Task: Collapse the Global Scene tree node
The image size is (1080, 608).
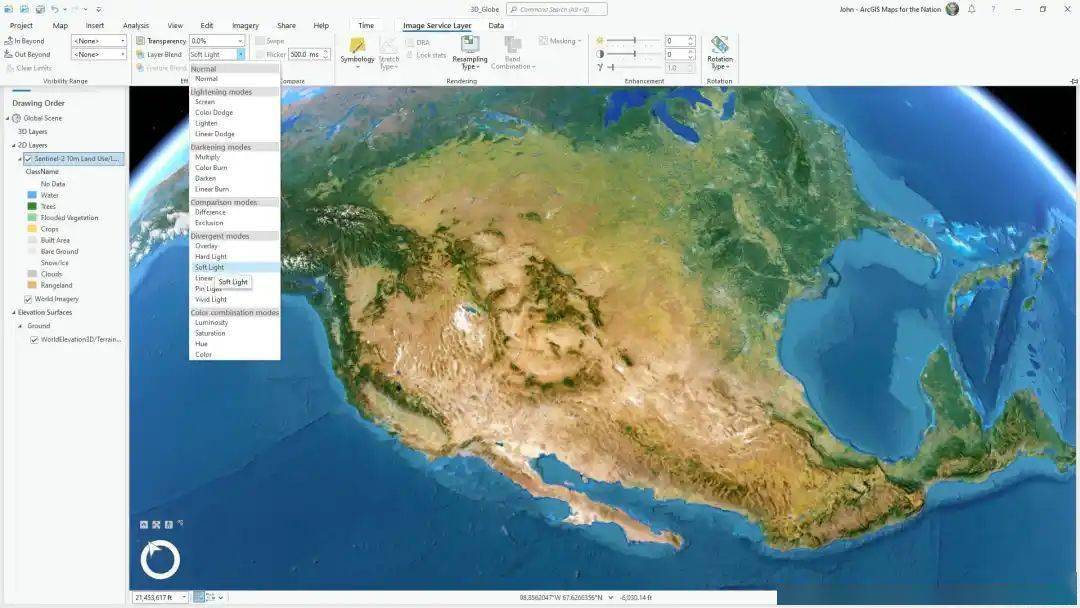Action: click(x=8, y=118)
